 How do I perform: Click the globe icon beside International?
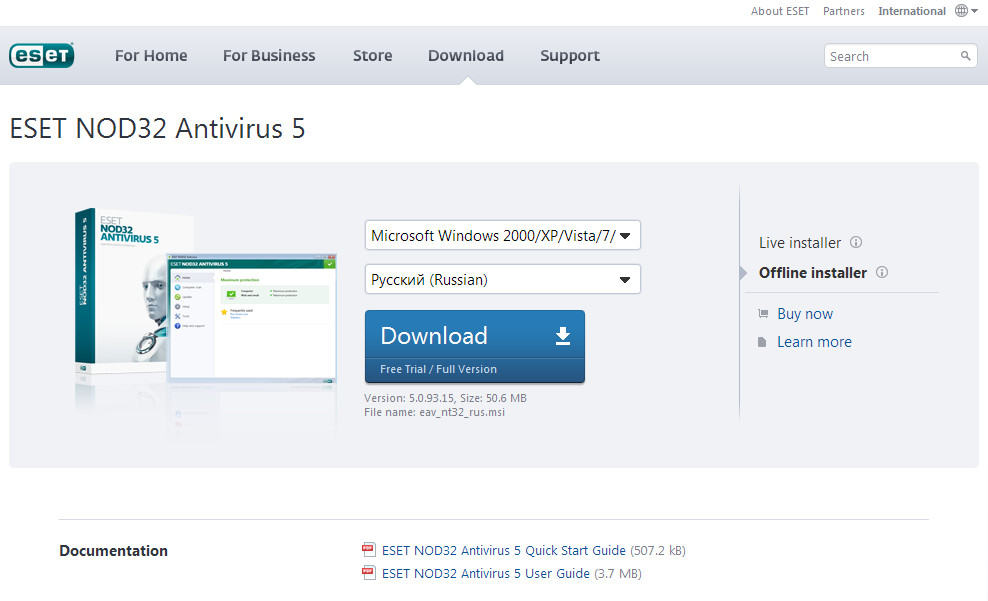[x=962, y=11]
